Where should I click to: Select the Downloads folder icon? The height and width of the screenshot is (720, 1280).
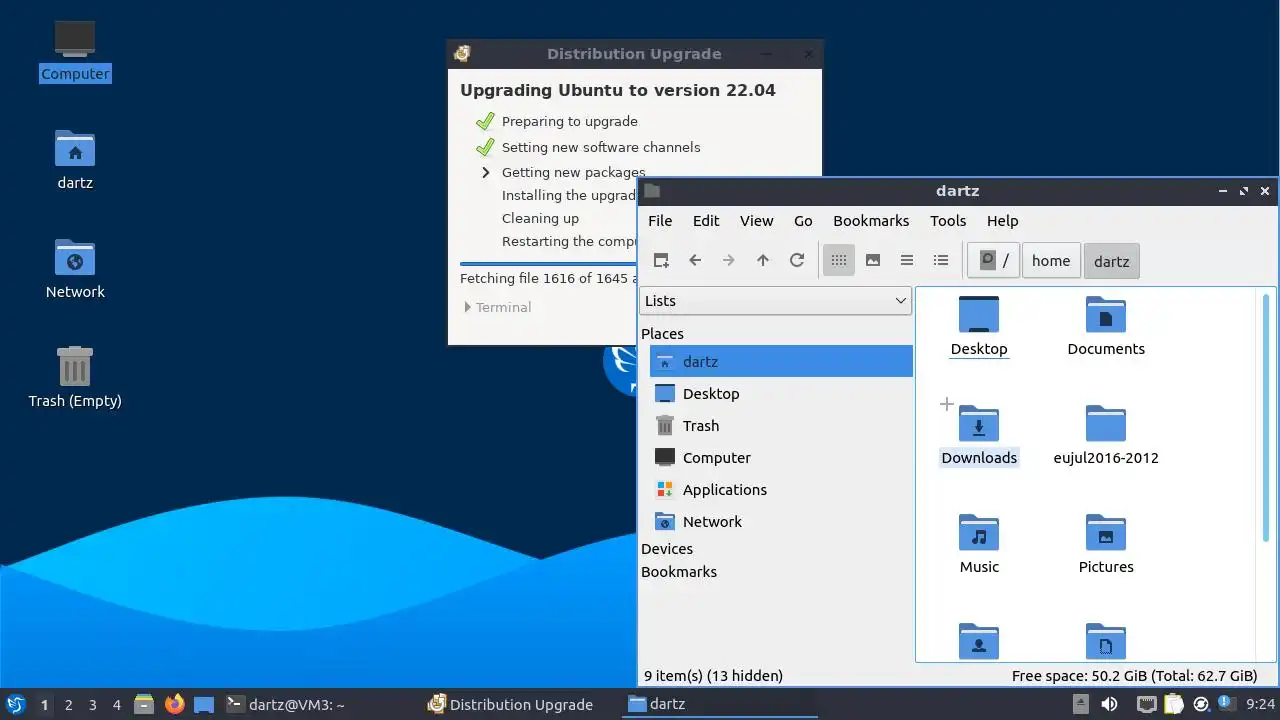coord(979,424)
